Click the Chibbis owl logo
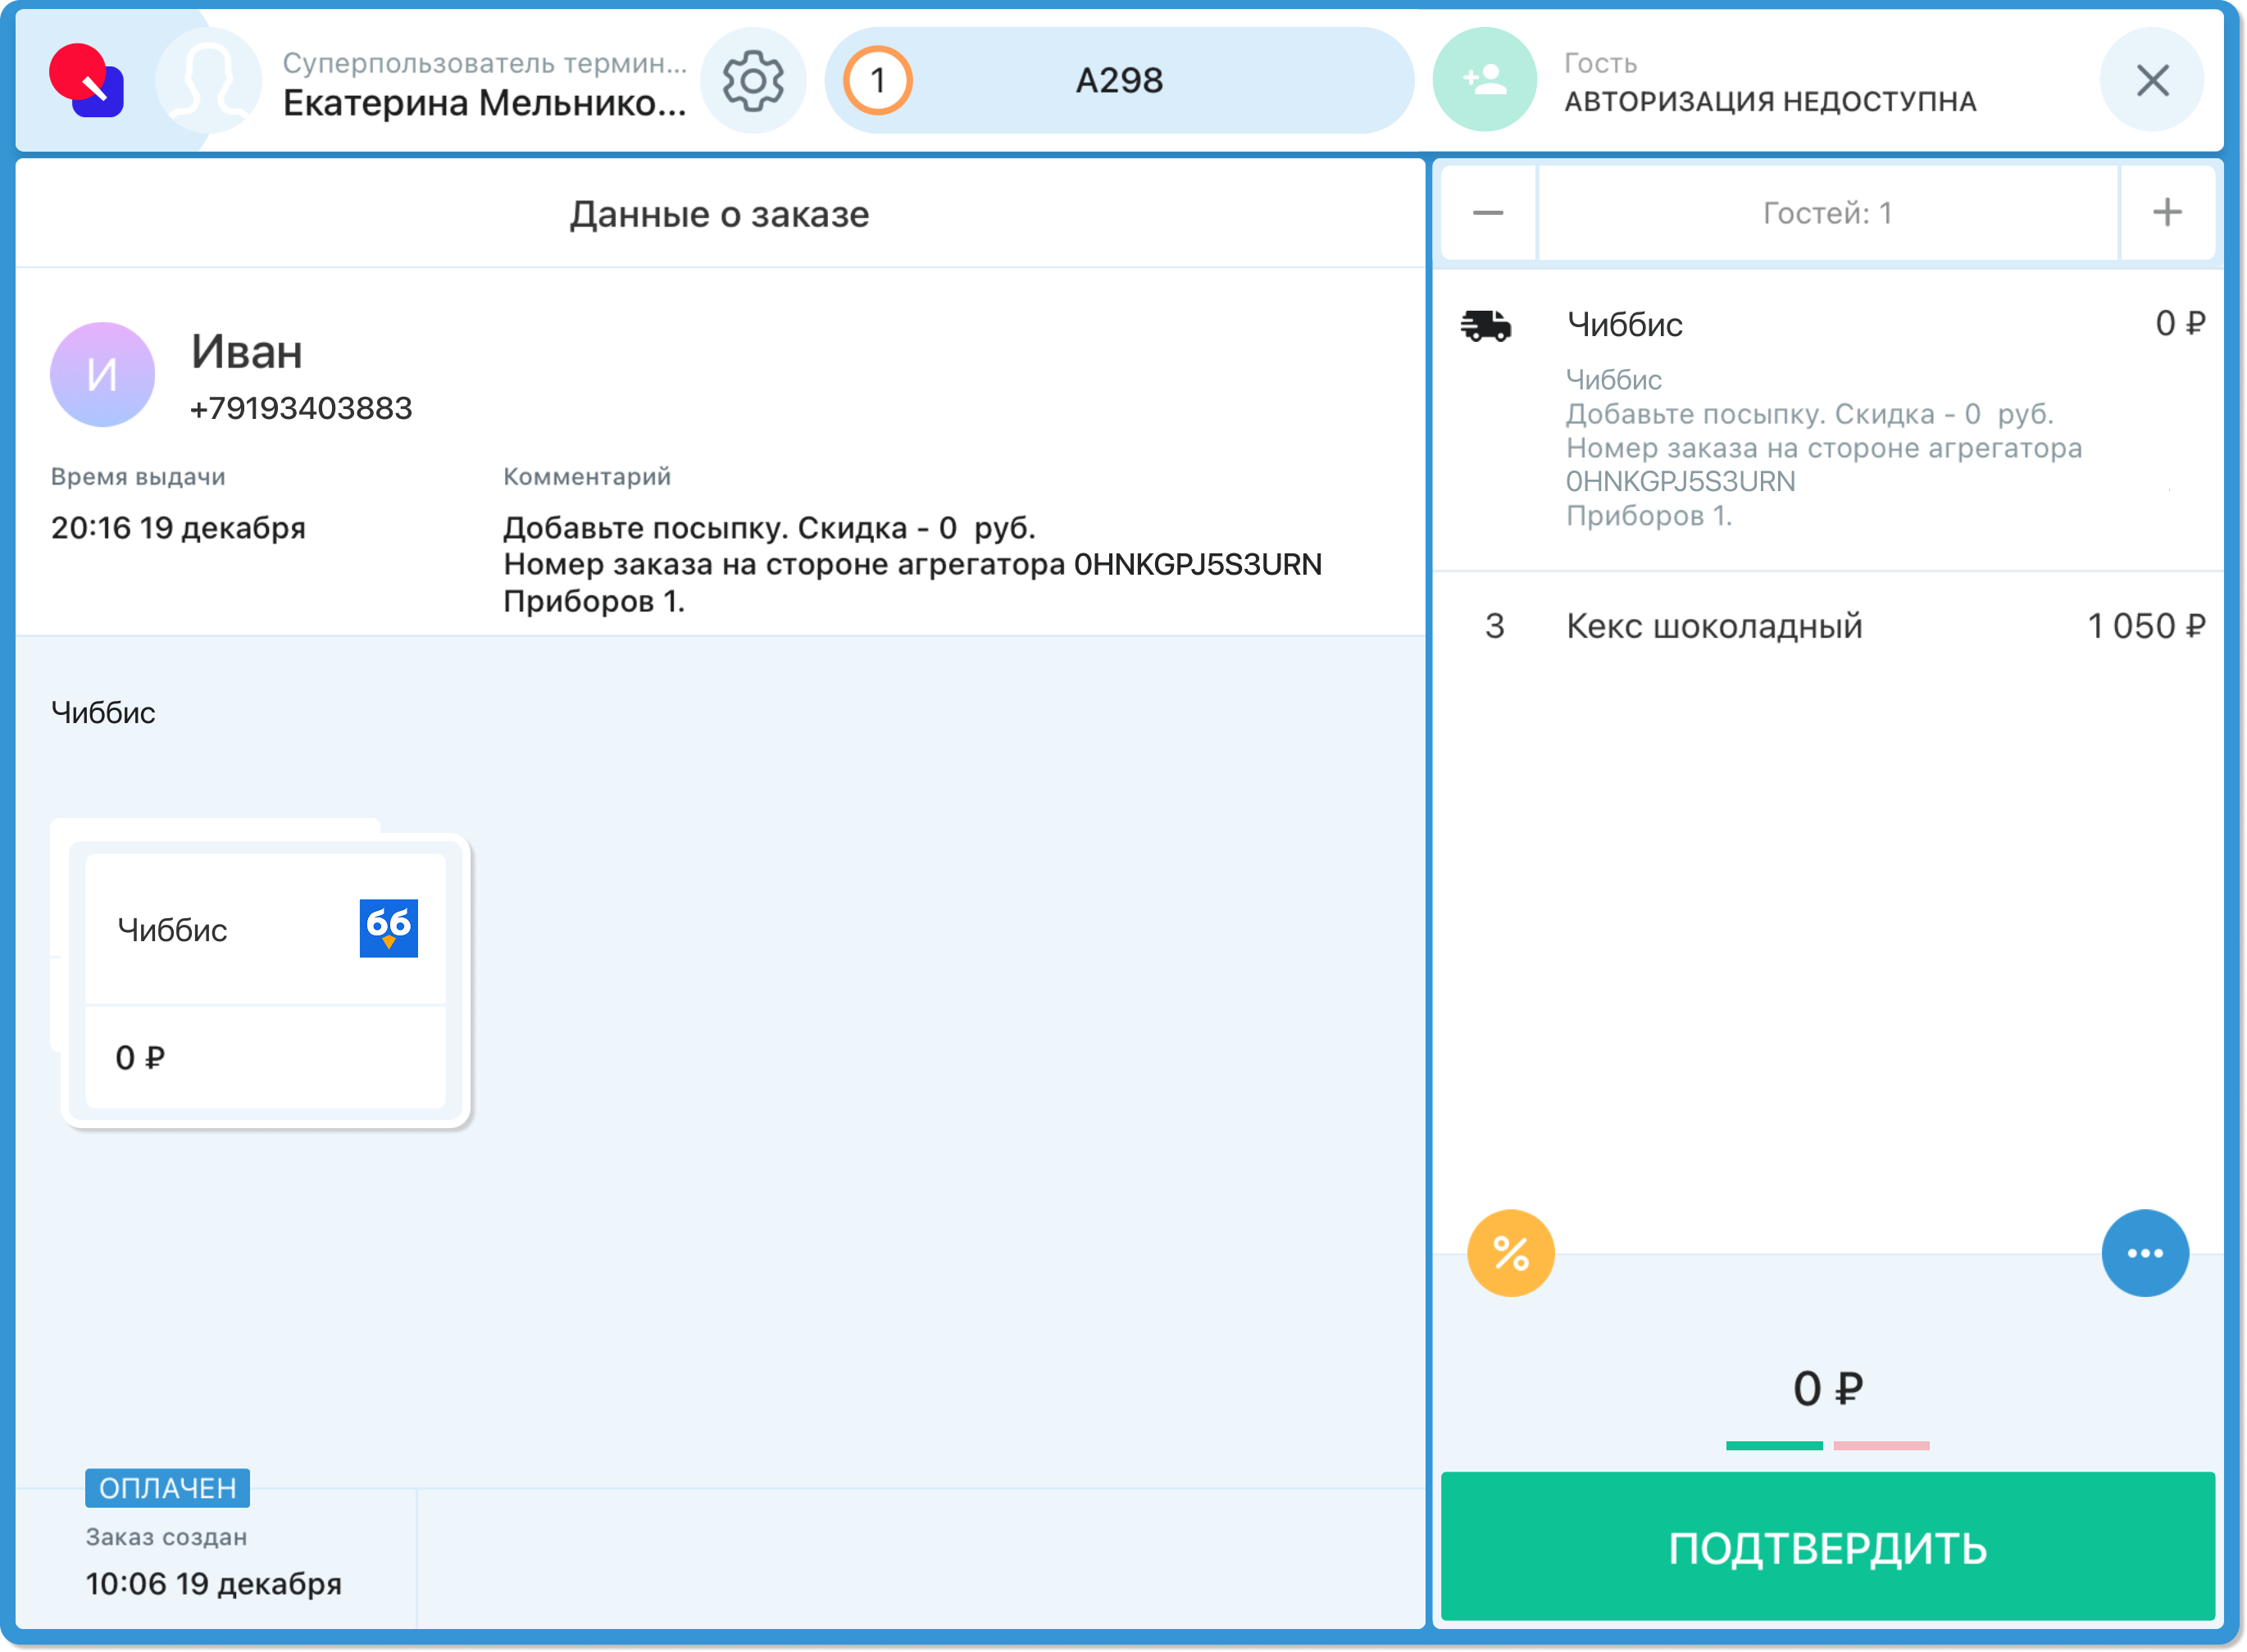The height and width of the screenshot is (1652, 2247). click(388, 928)
